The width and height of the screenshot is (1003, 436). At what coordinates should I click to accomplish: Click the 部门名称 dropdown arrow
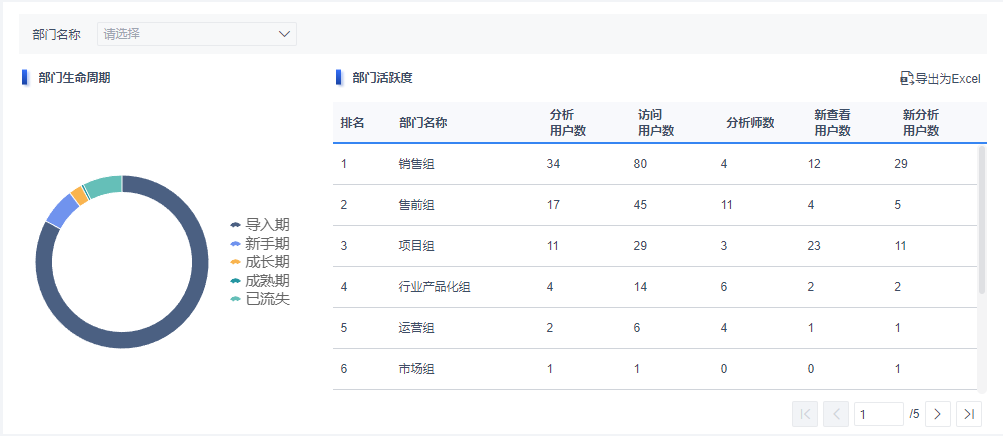[x=284, y=34]
